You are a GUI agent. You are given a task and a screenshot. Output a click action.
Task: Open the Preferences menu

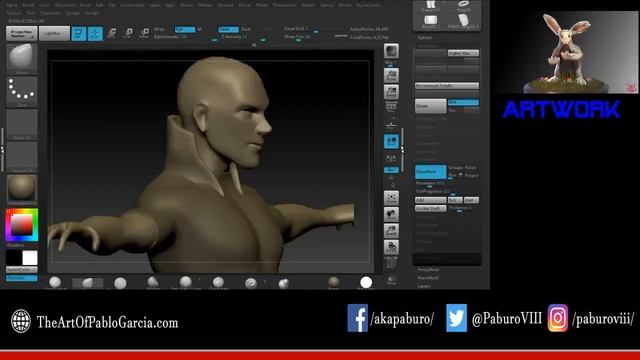click(x=284, y=5)
